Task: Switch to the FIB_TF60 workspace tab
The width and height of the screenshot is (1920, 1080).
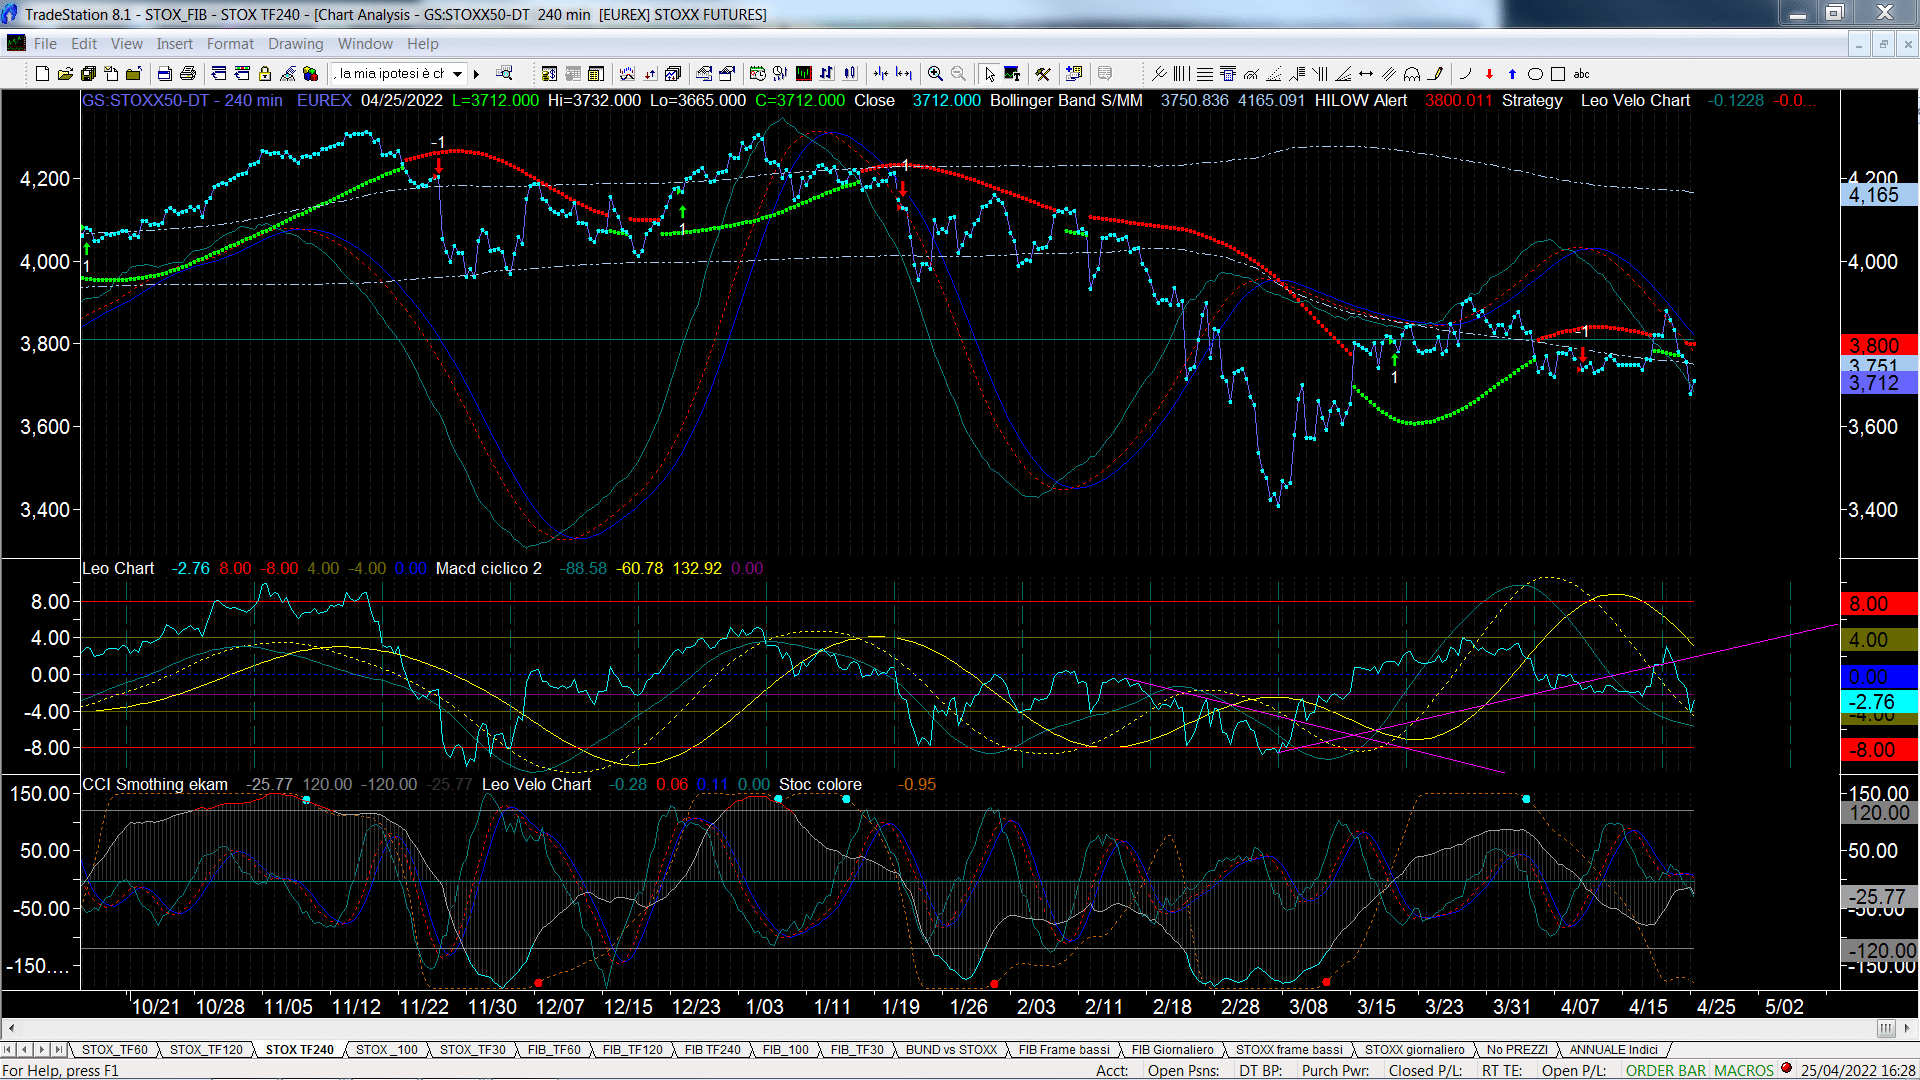Action: click(554, 1050)
